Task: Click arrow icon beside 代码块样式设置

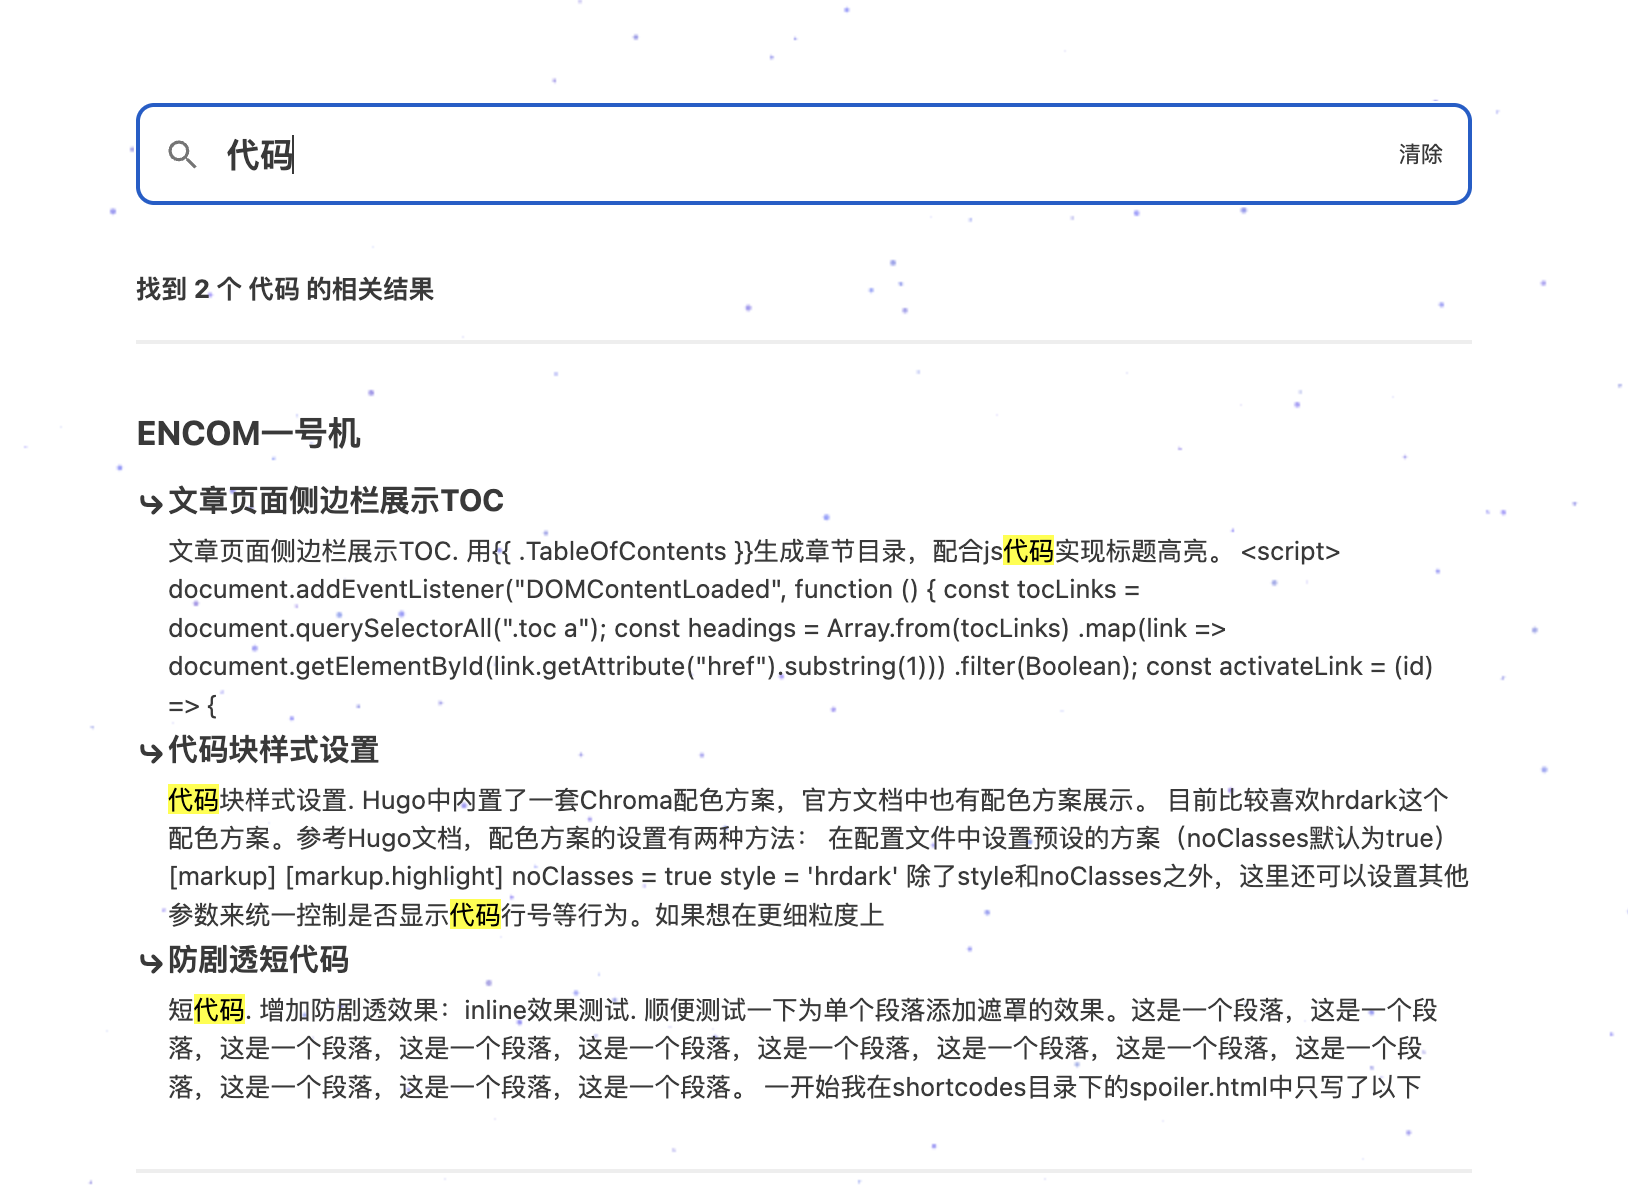Action: pos(151,752)
